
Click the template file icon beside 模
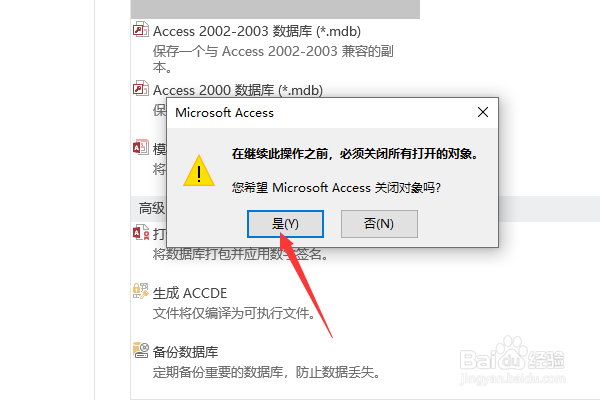[x=140, y=147]
